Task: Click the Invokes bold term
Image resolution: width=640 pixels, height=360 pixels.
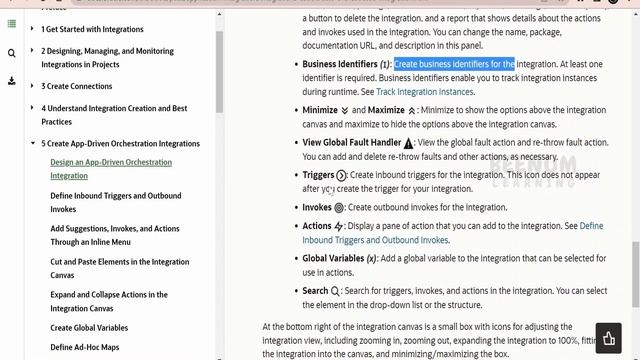Action: [317, 207]
